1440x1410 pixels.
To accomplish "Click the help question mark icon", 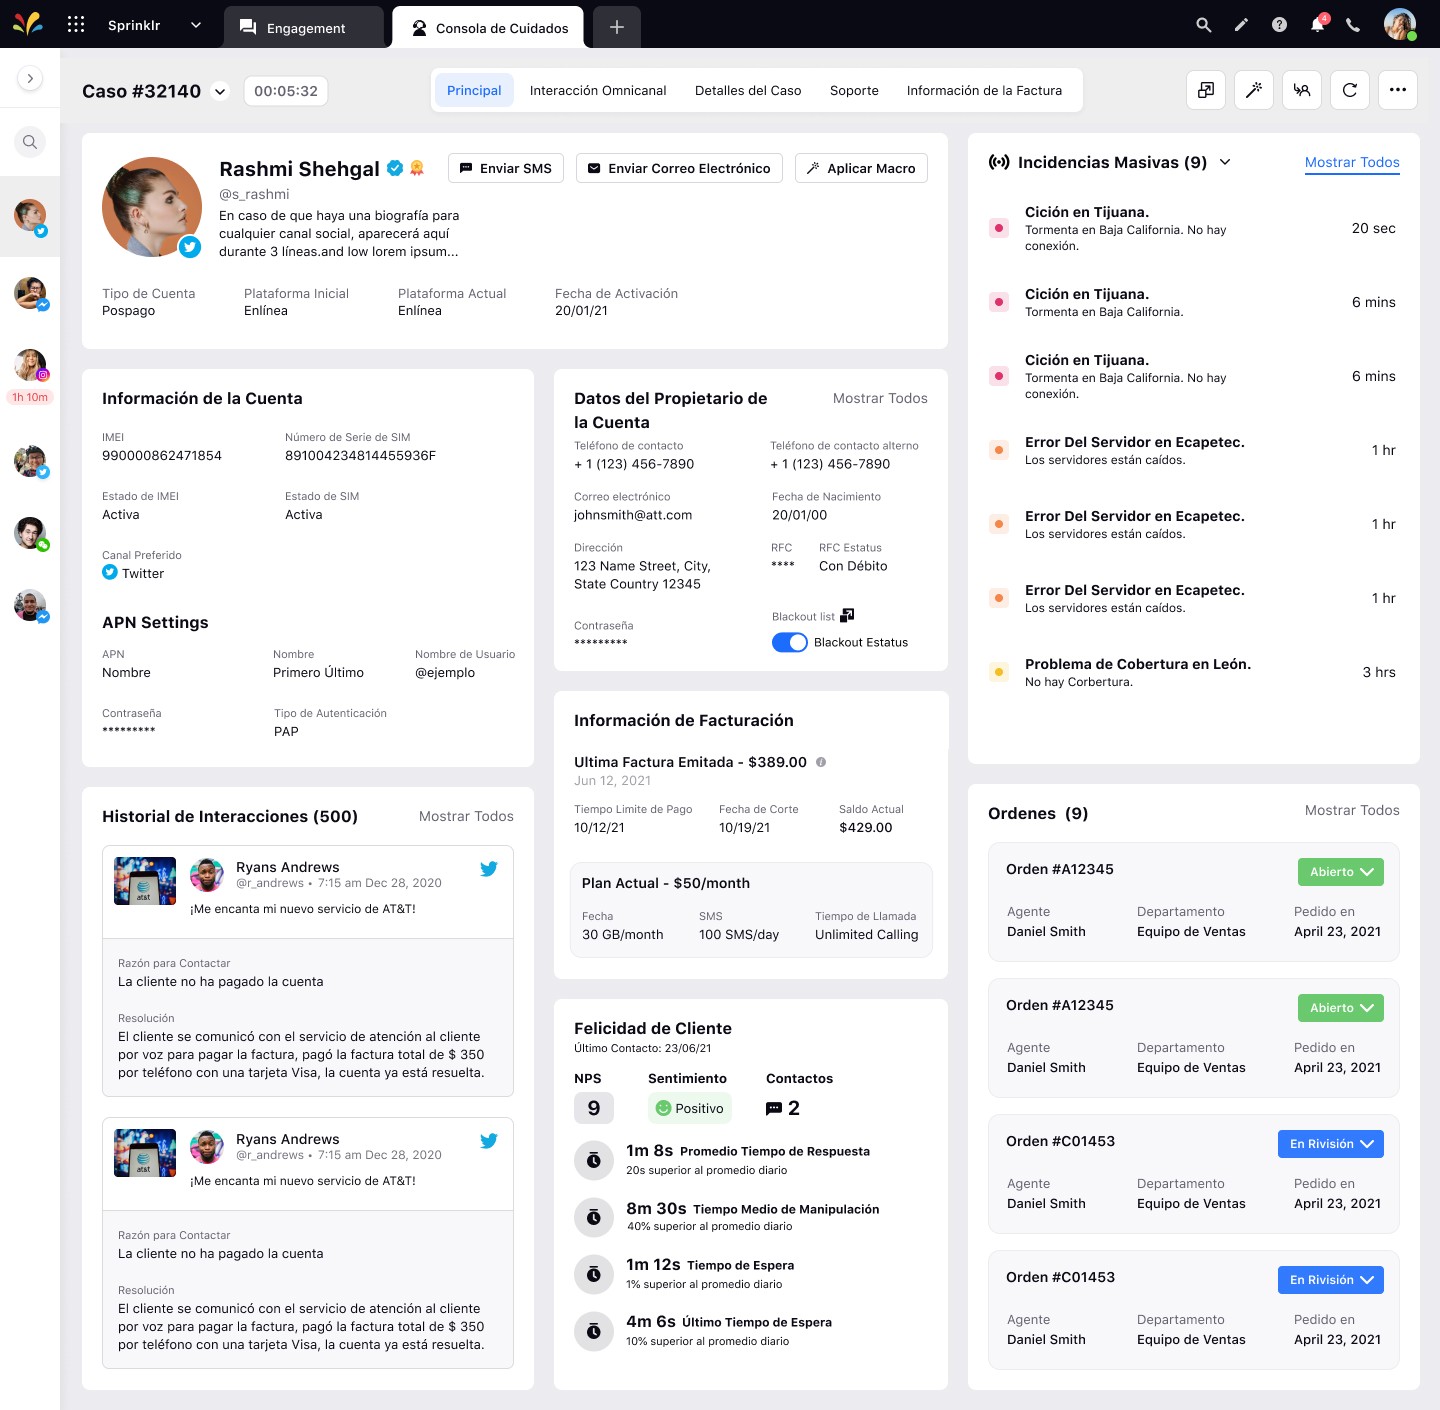I will click(1279, 25).
